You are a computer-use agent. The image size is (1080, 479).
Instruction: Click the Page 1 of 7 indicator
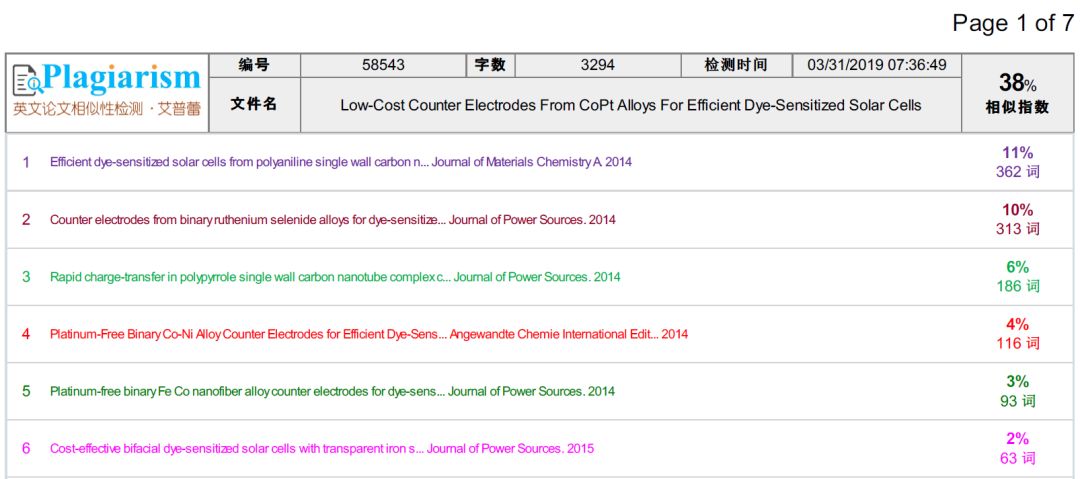pos(1012,23)
